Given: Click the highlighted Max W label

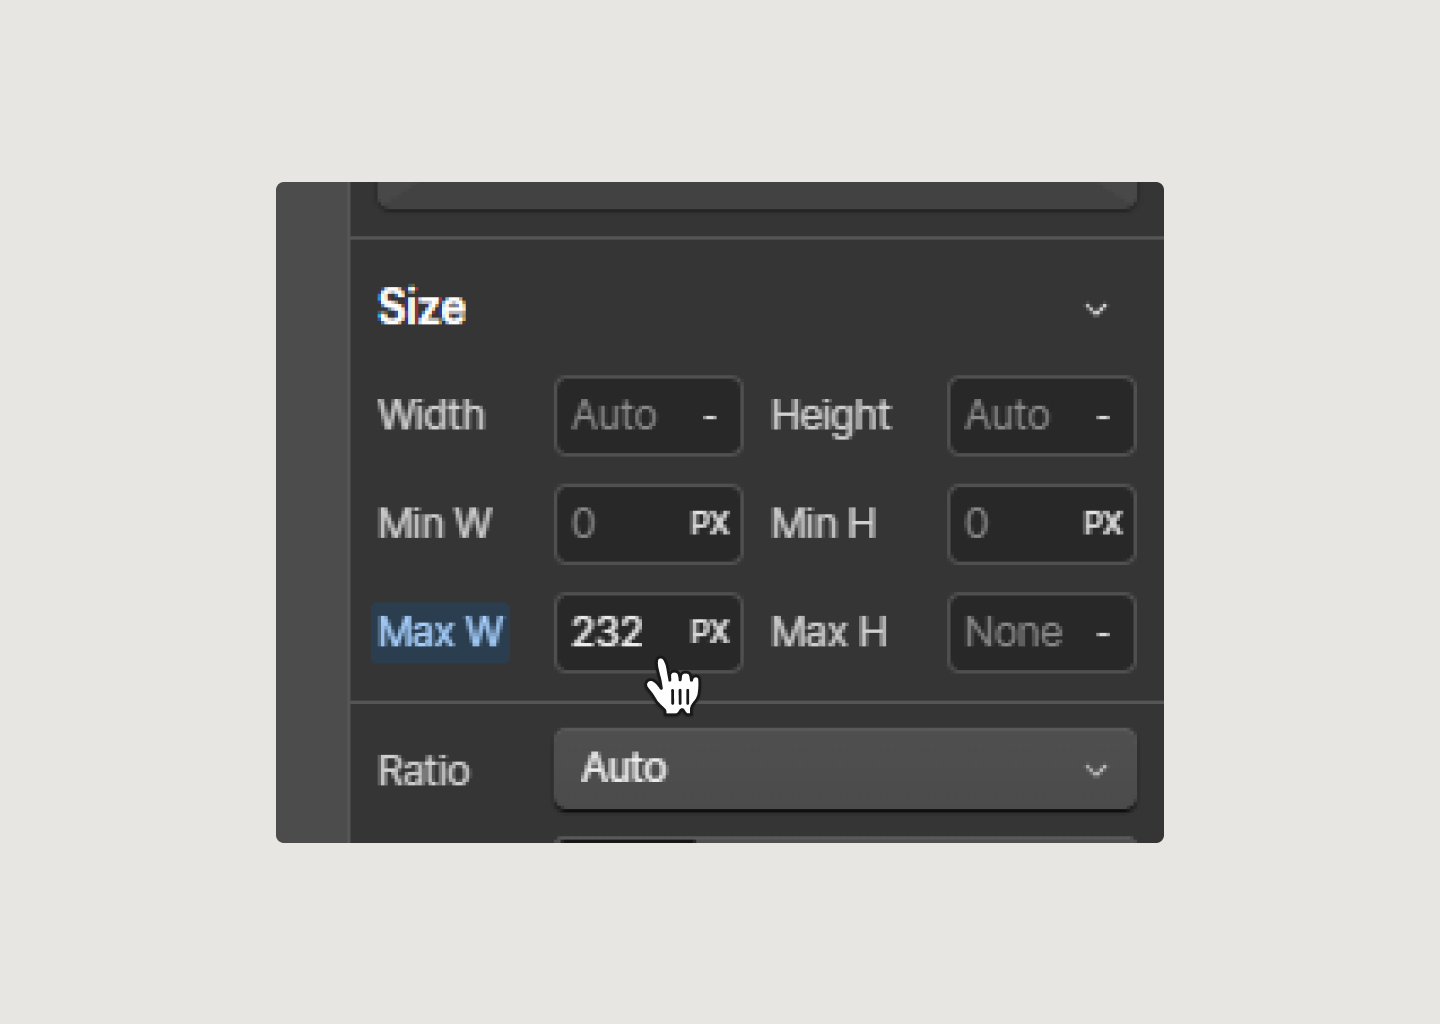Looking at the screenshot, I should (x=441, y=633).
